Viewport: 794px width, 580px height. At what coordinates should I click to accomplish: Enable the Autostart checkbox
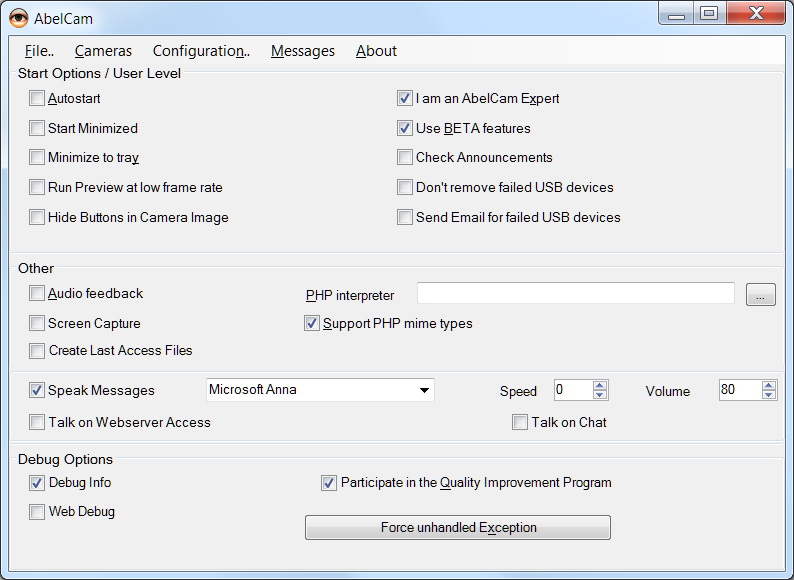[37, 99]
